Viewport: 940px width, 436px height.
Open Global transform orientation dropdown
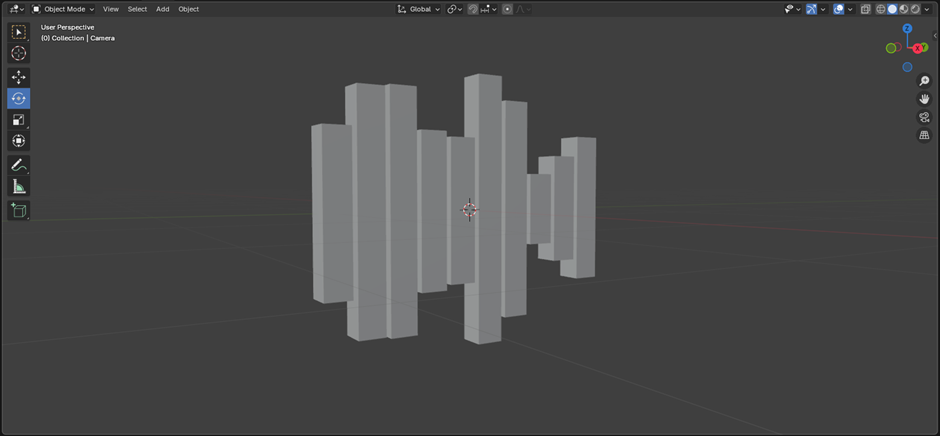[419, 9]
